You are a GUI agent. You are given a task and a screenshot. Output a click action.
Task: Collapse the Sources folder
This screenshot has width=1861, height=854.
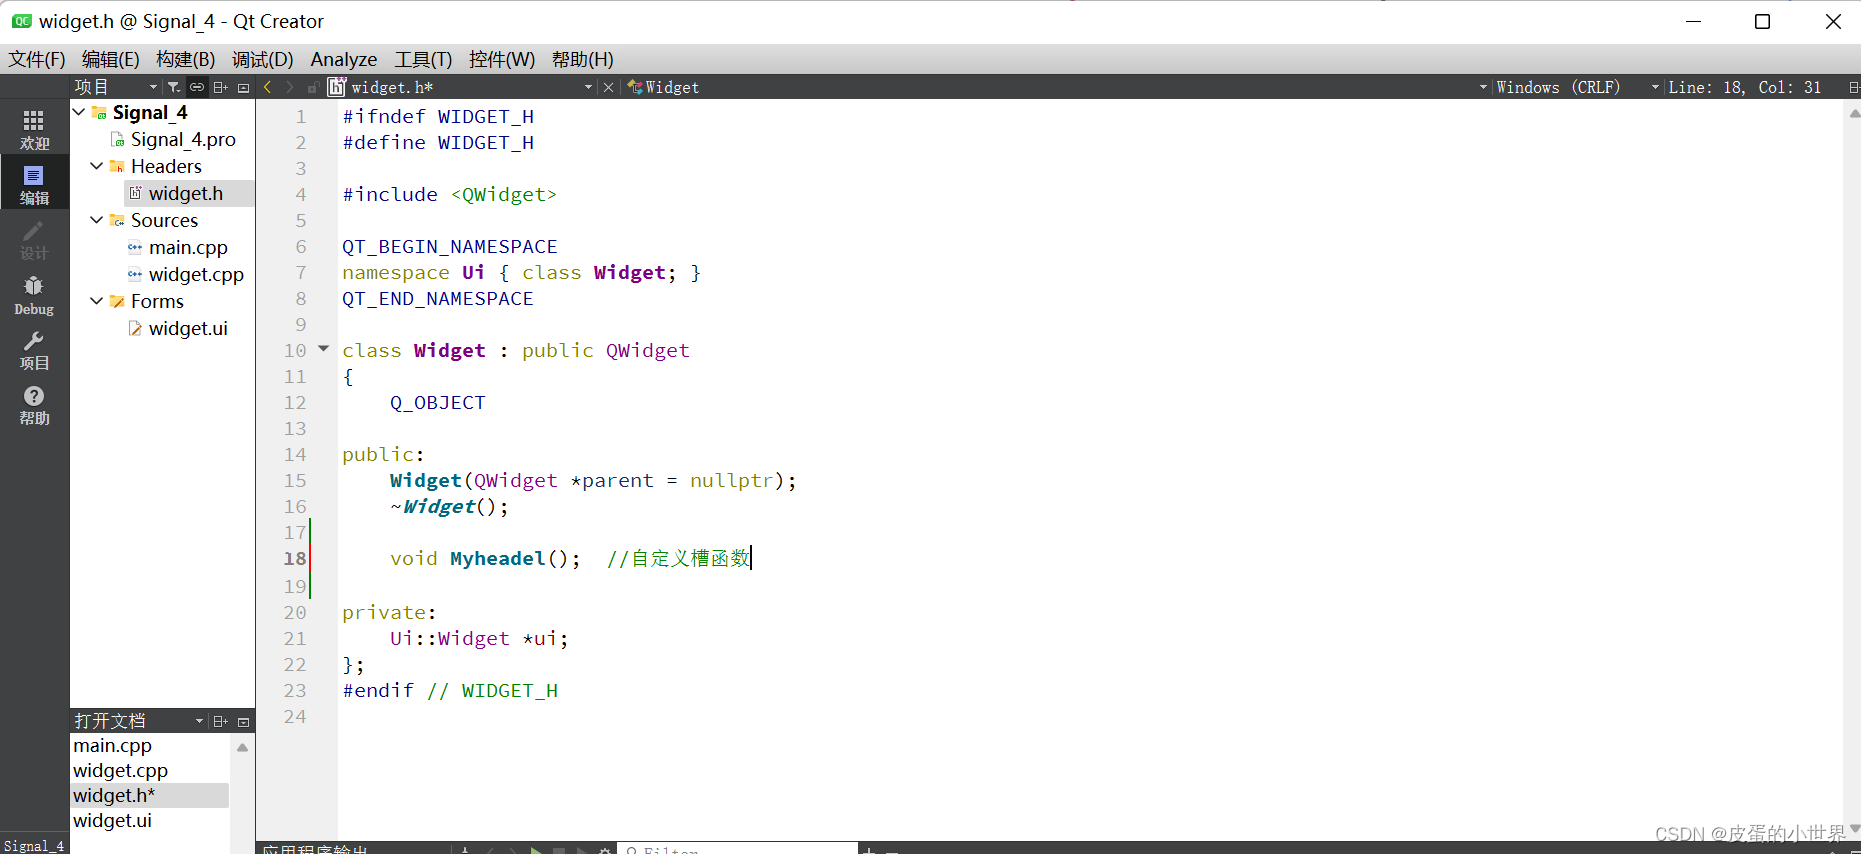(97, 220)
